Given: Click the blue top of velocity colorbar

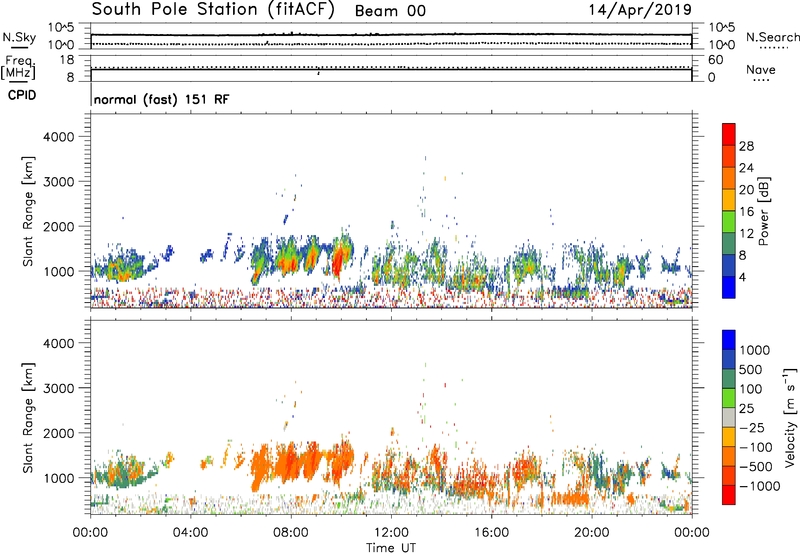Looking at the screenshot, I should (x=729, y=340).
